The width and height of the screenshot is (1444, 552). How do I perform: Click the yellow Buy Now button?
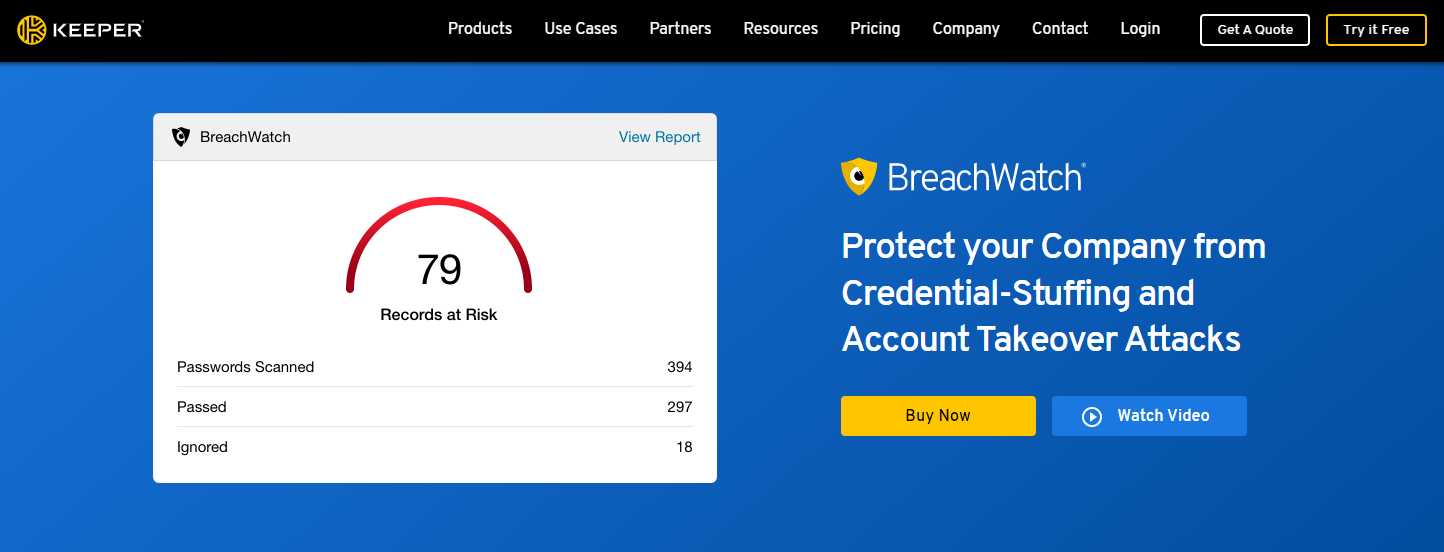coord(938,416)
